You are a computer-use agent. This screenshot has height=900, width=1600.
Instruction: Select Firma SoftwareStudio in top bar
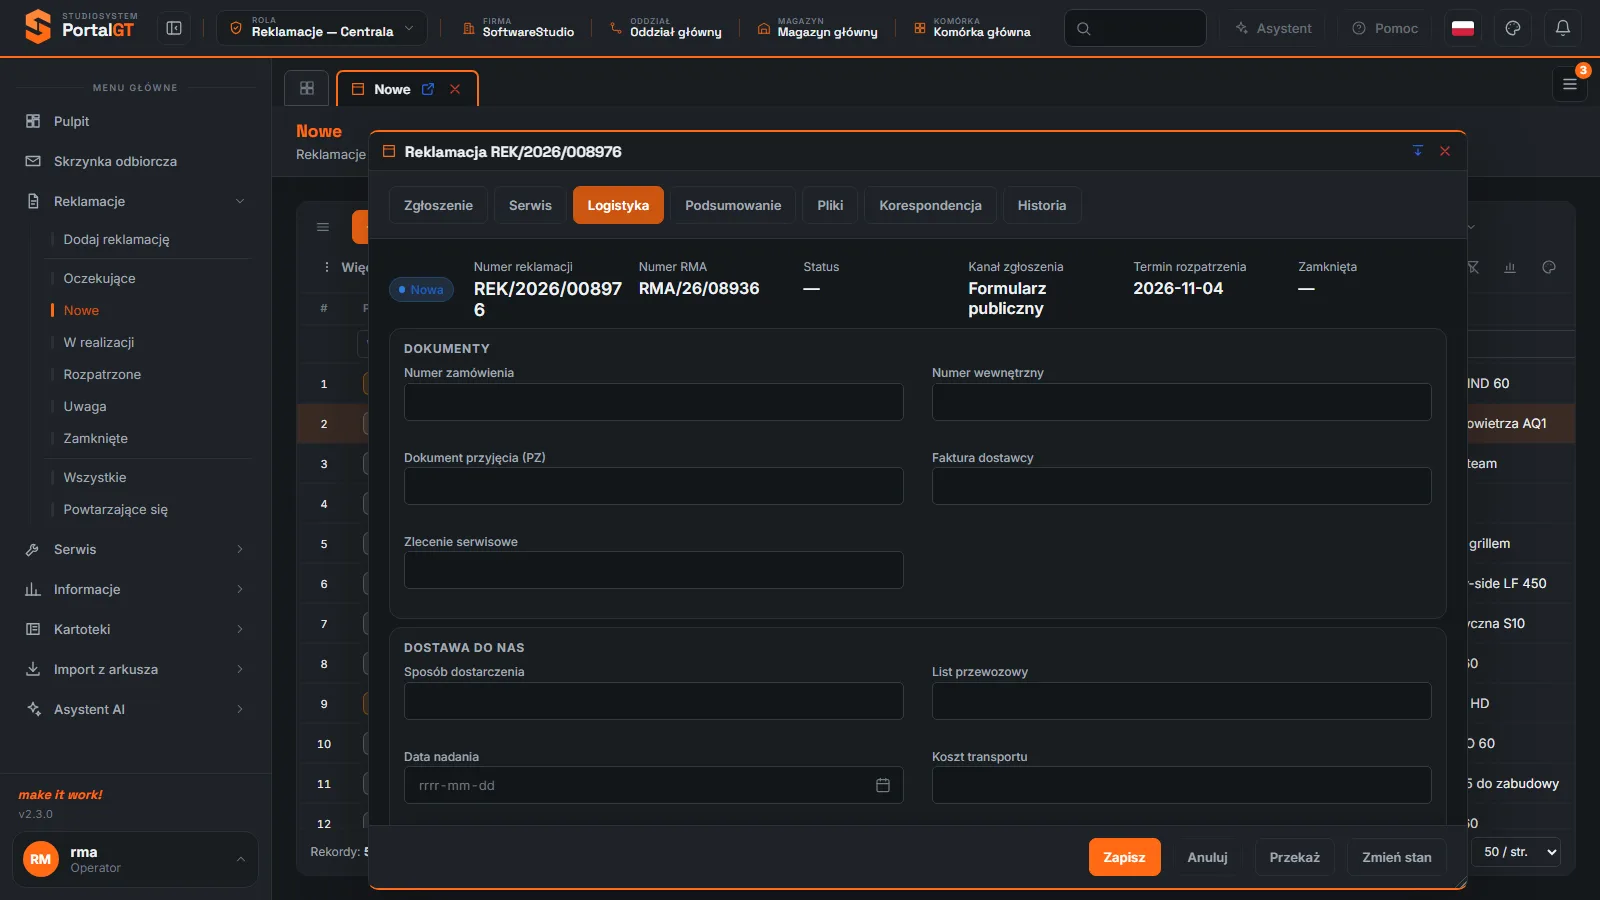tap(518, 28)
